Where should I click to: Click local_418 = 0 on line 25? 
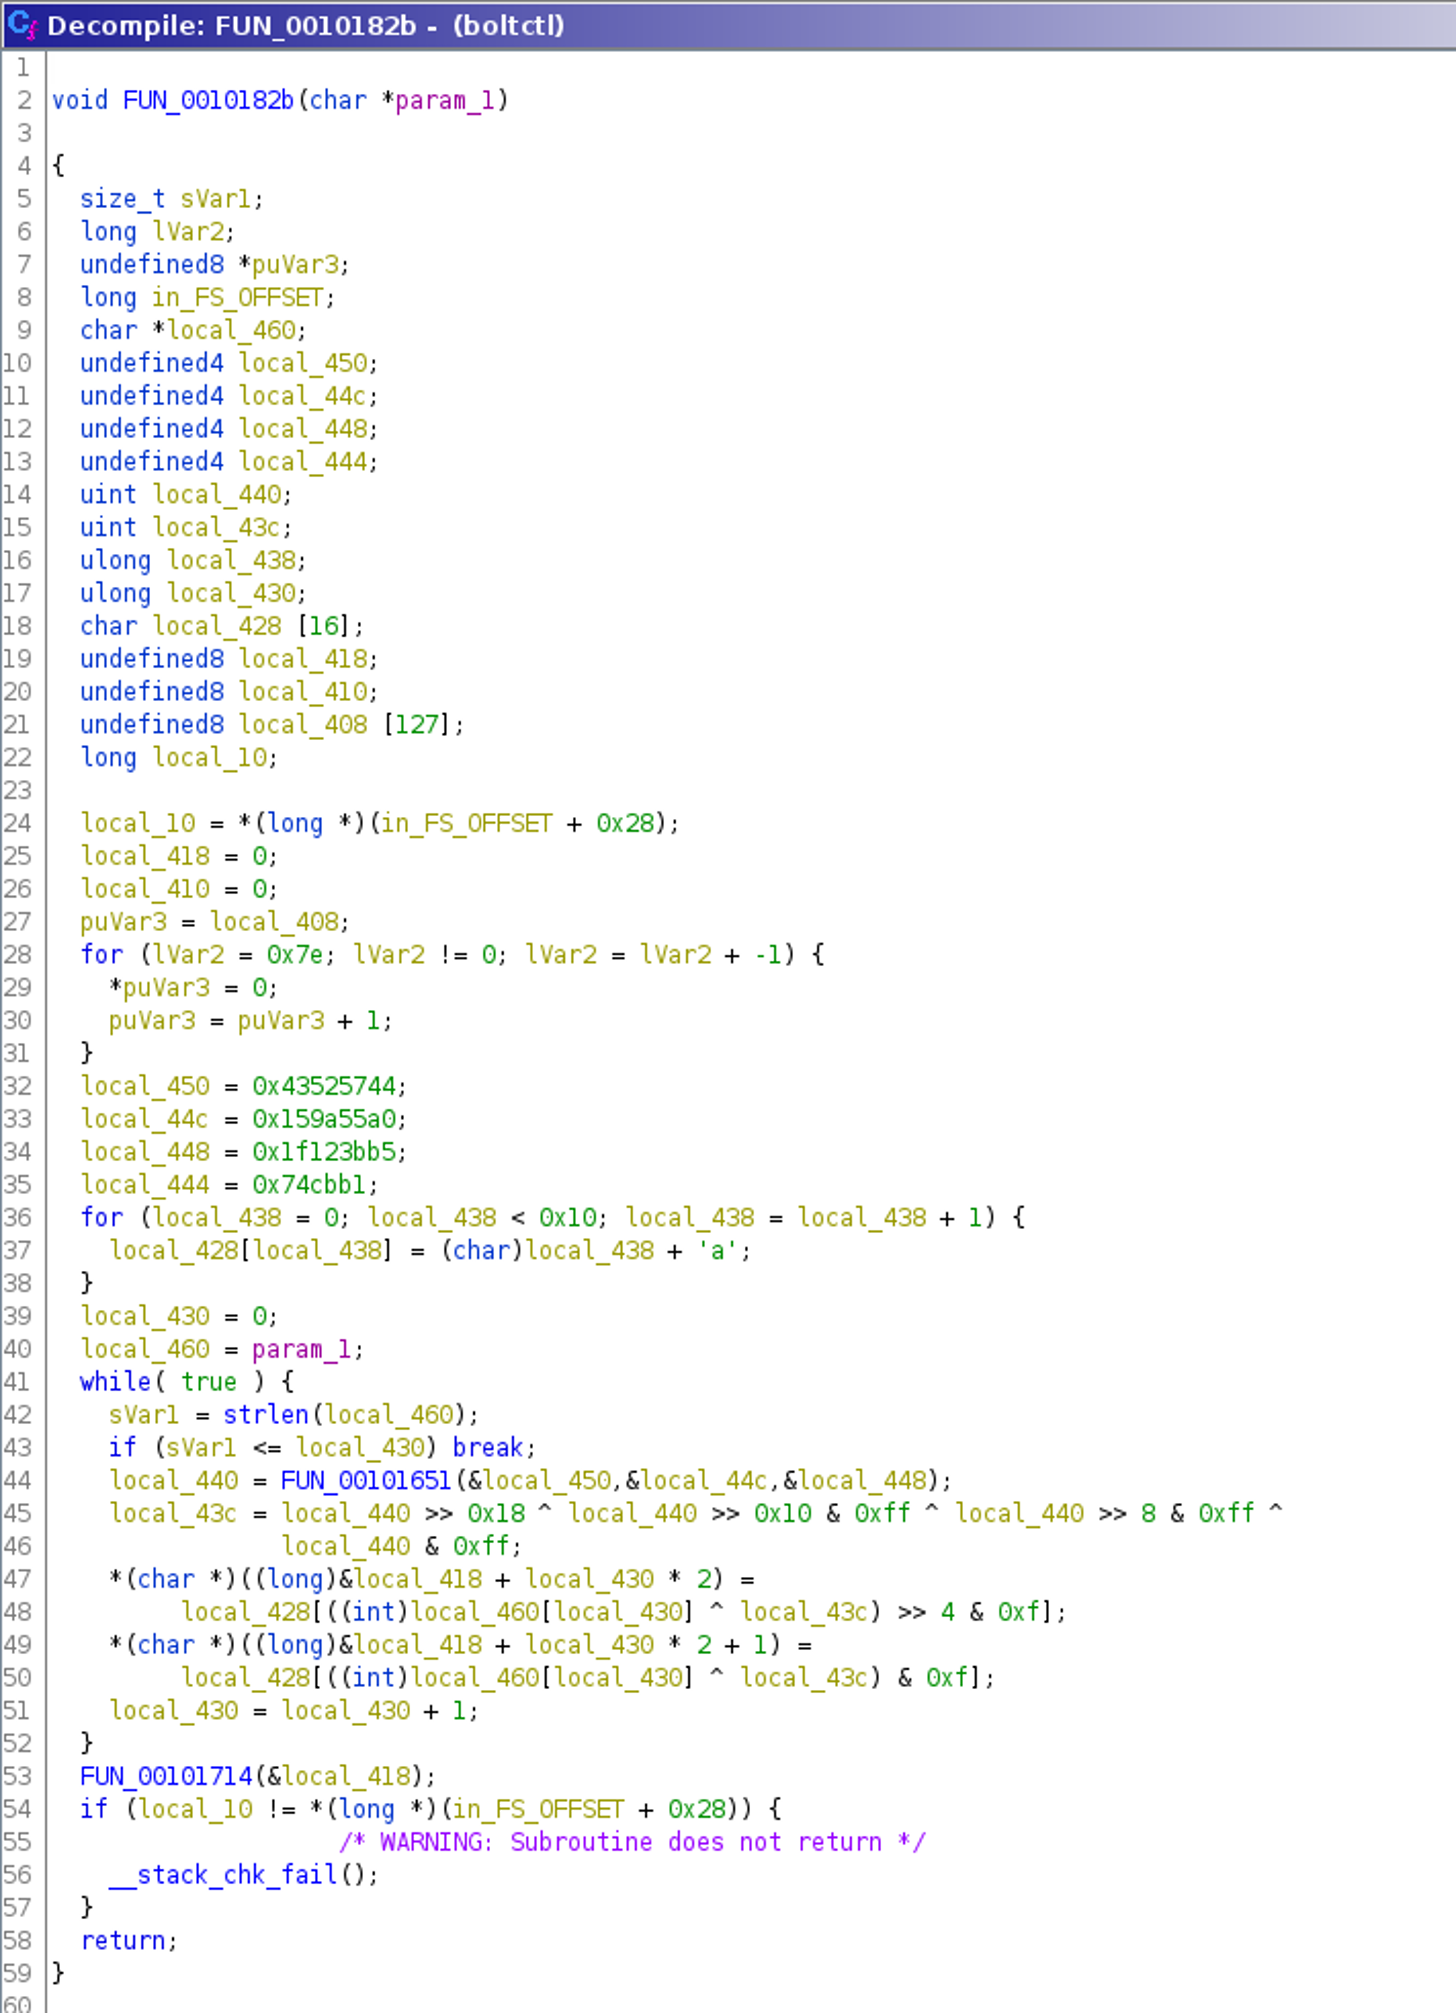coord(179,857)
